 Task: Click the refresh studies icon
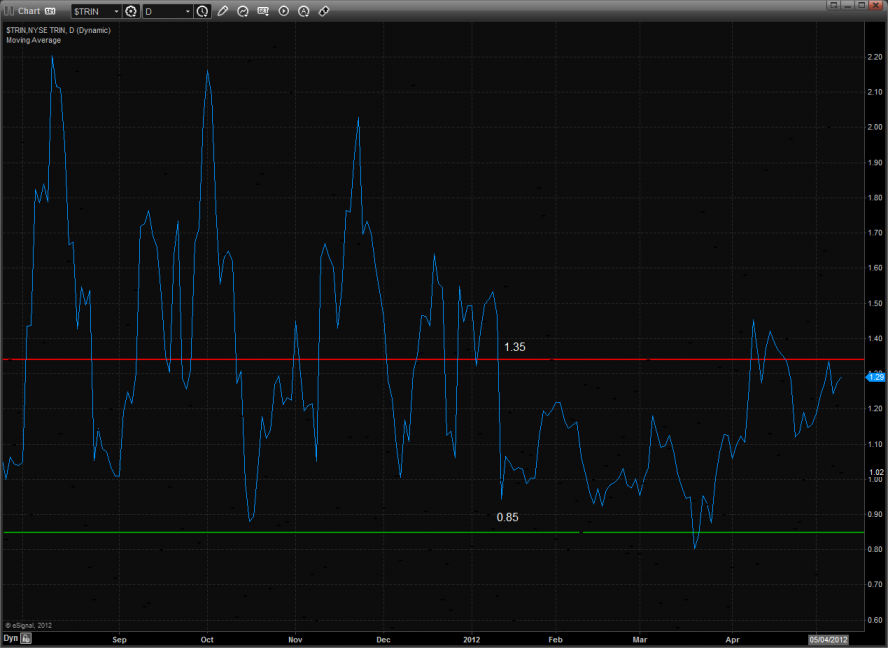pos(243,11)
